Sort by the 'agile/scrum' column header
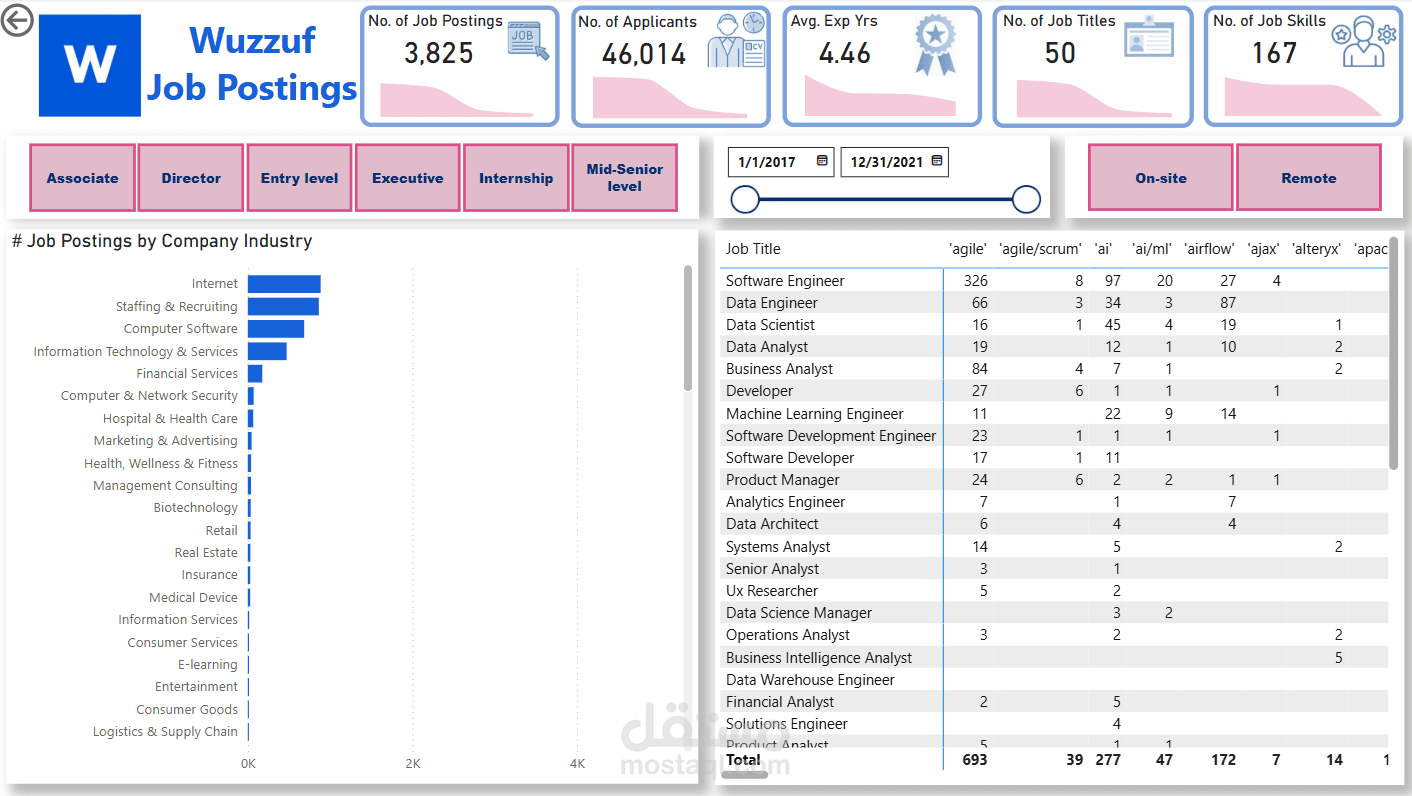1412x796 pixels. click(x=1040, y=249)
